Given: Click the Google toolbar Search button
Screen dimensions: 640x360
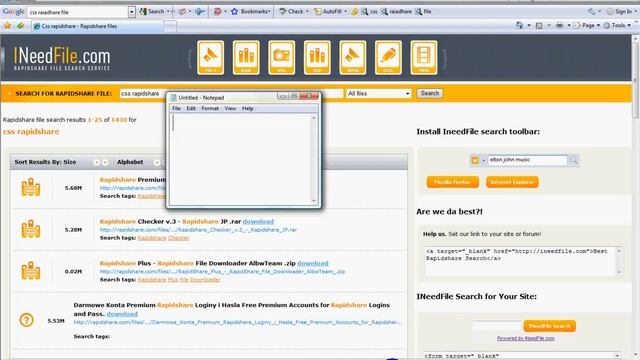Looking at the screenshot, I should 152,11.
